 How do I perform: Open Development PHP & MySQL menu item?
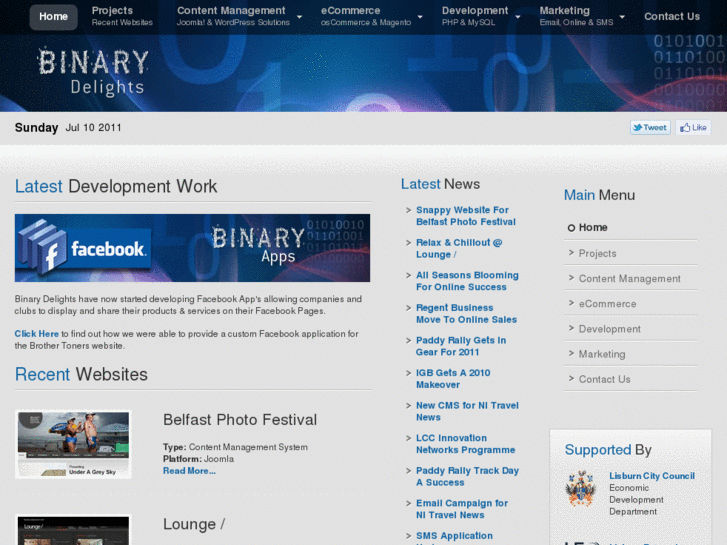tap(475, 16)
